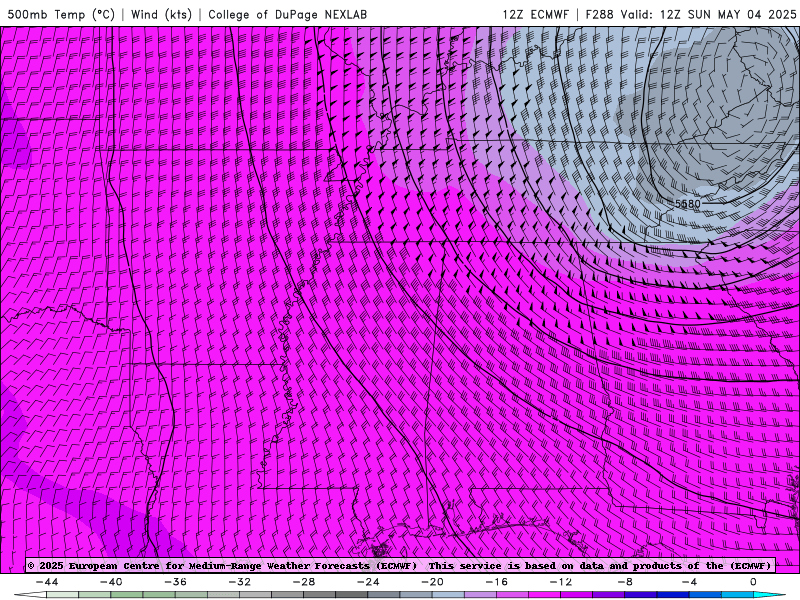Click the '-8' color scale label
The width and height of the screenshot is (800, 600).
coord(626,582)
